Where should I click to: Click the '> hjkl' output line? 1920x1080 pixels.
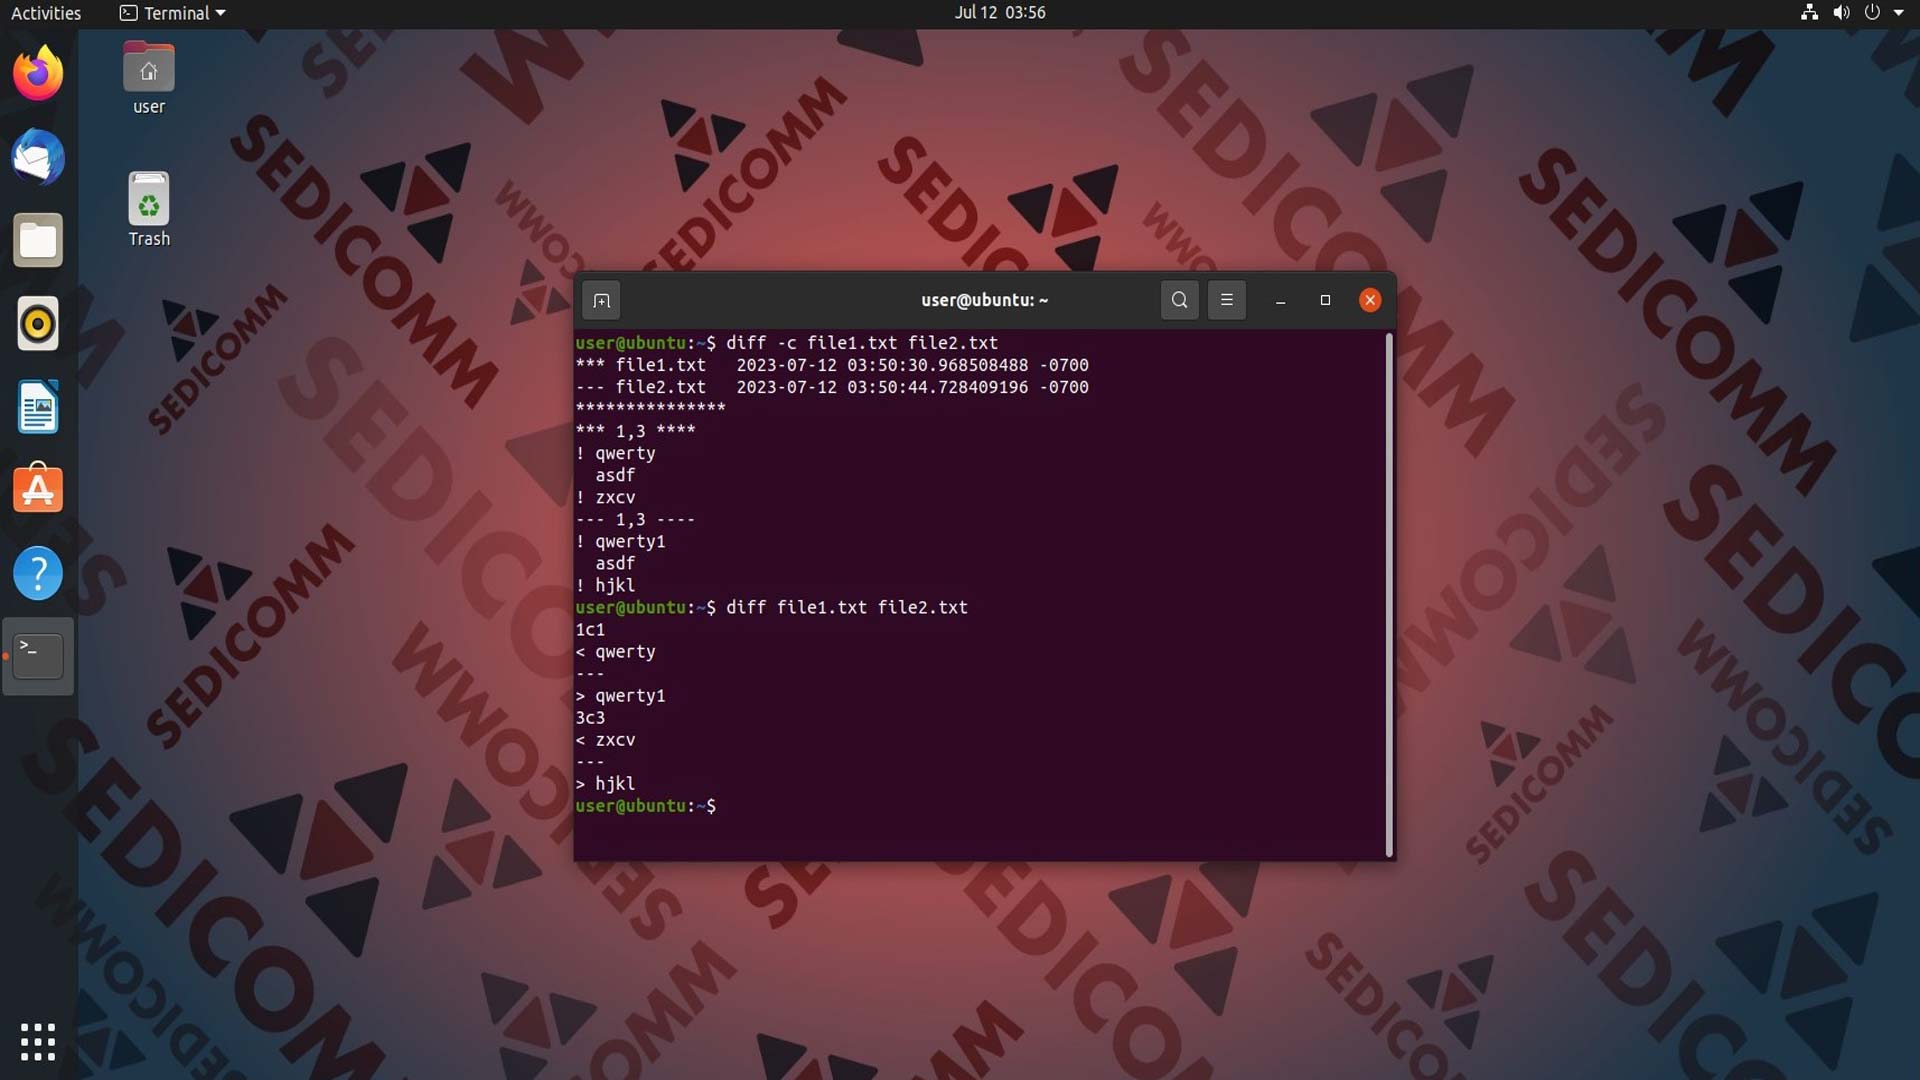(605, 783)
